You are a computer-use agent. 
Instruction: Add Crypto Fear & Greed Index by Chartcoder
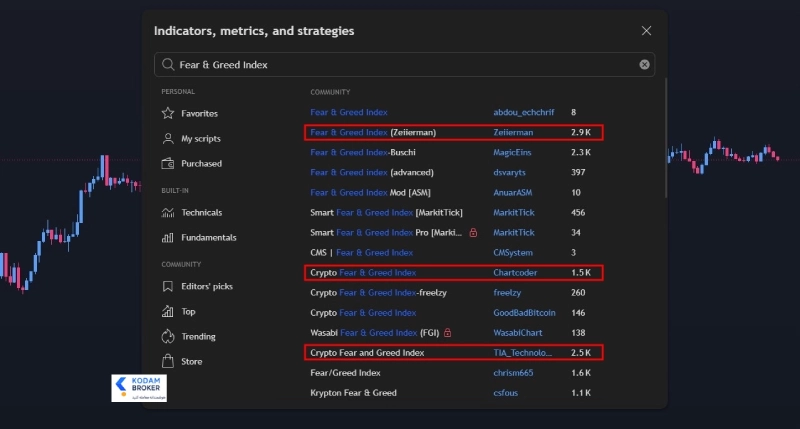pos(363,272)
